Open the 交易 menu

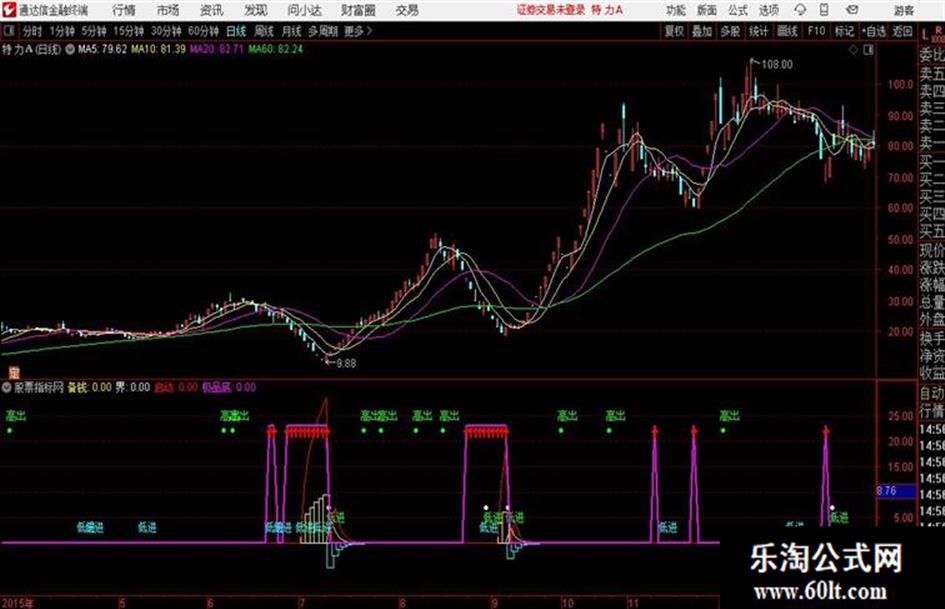click(x=407, y=10)
